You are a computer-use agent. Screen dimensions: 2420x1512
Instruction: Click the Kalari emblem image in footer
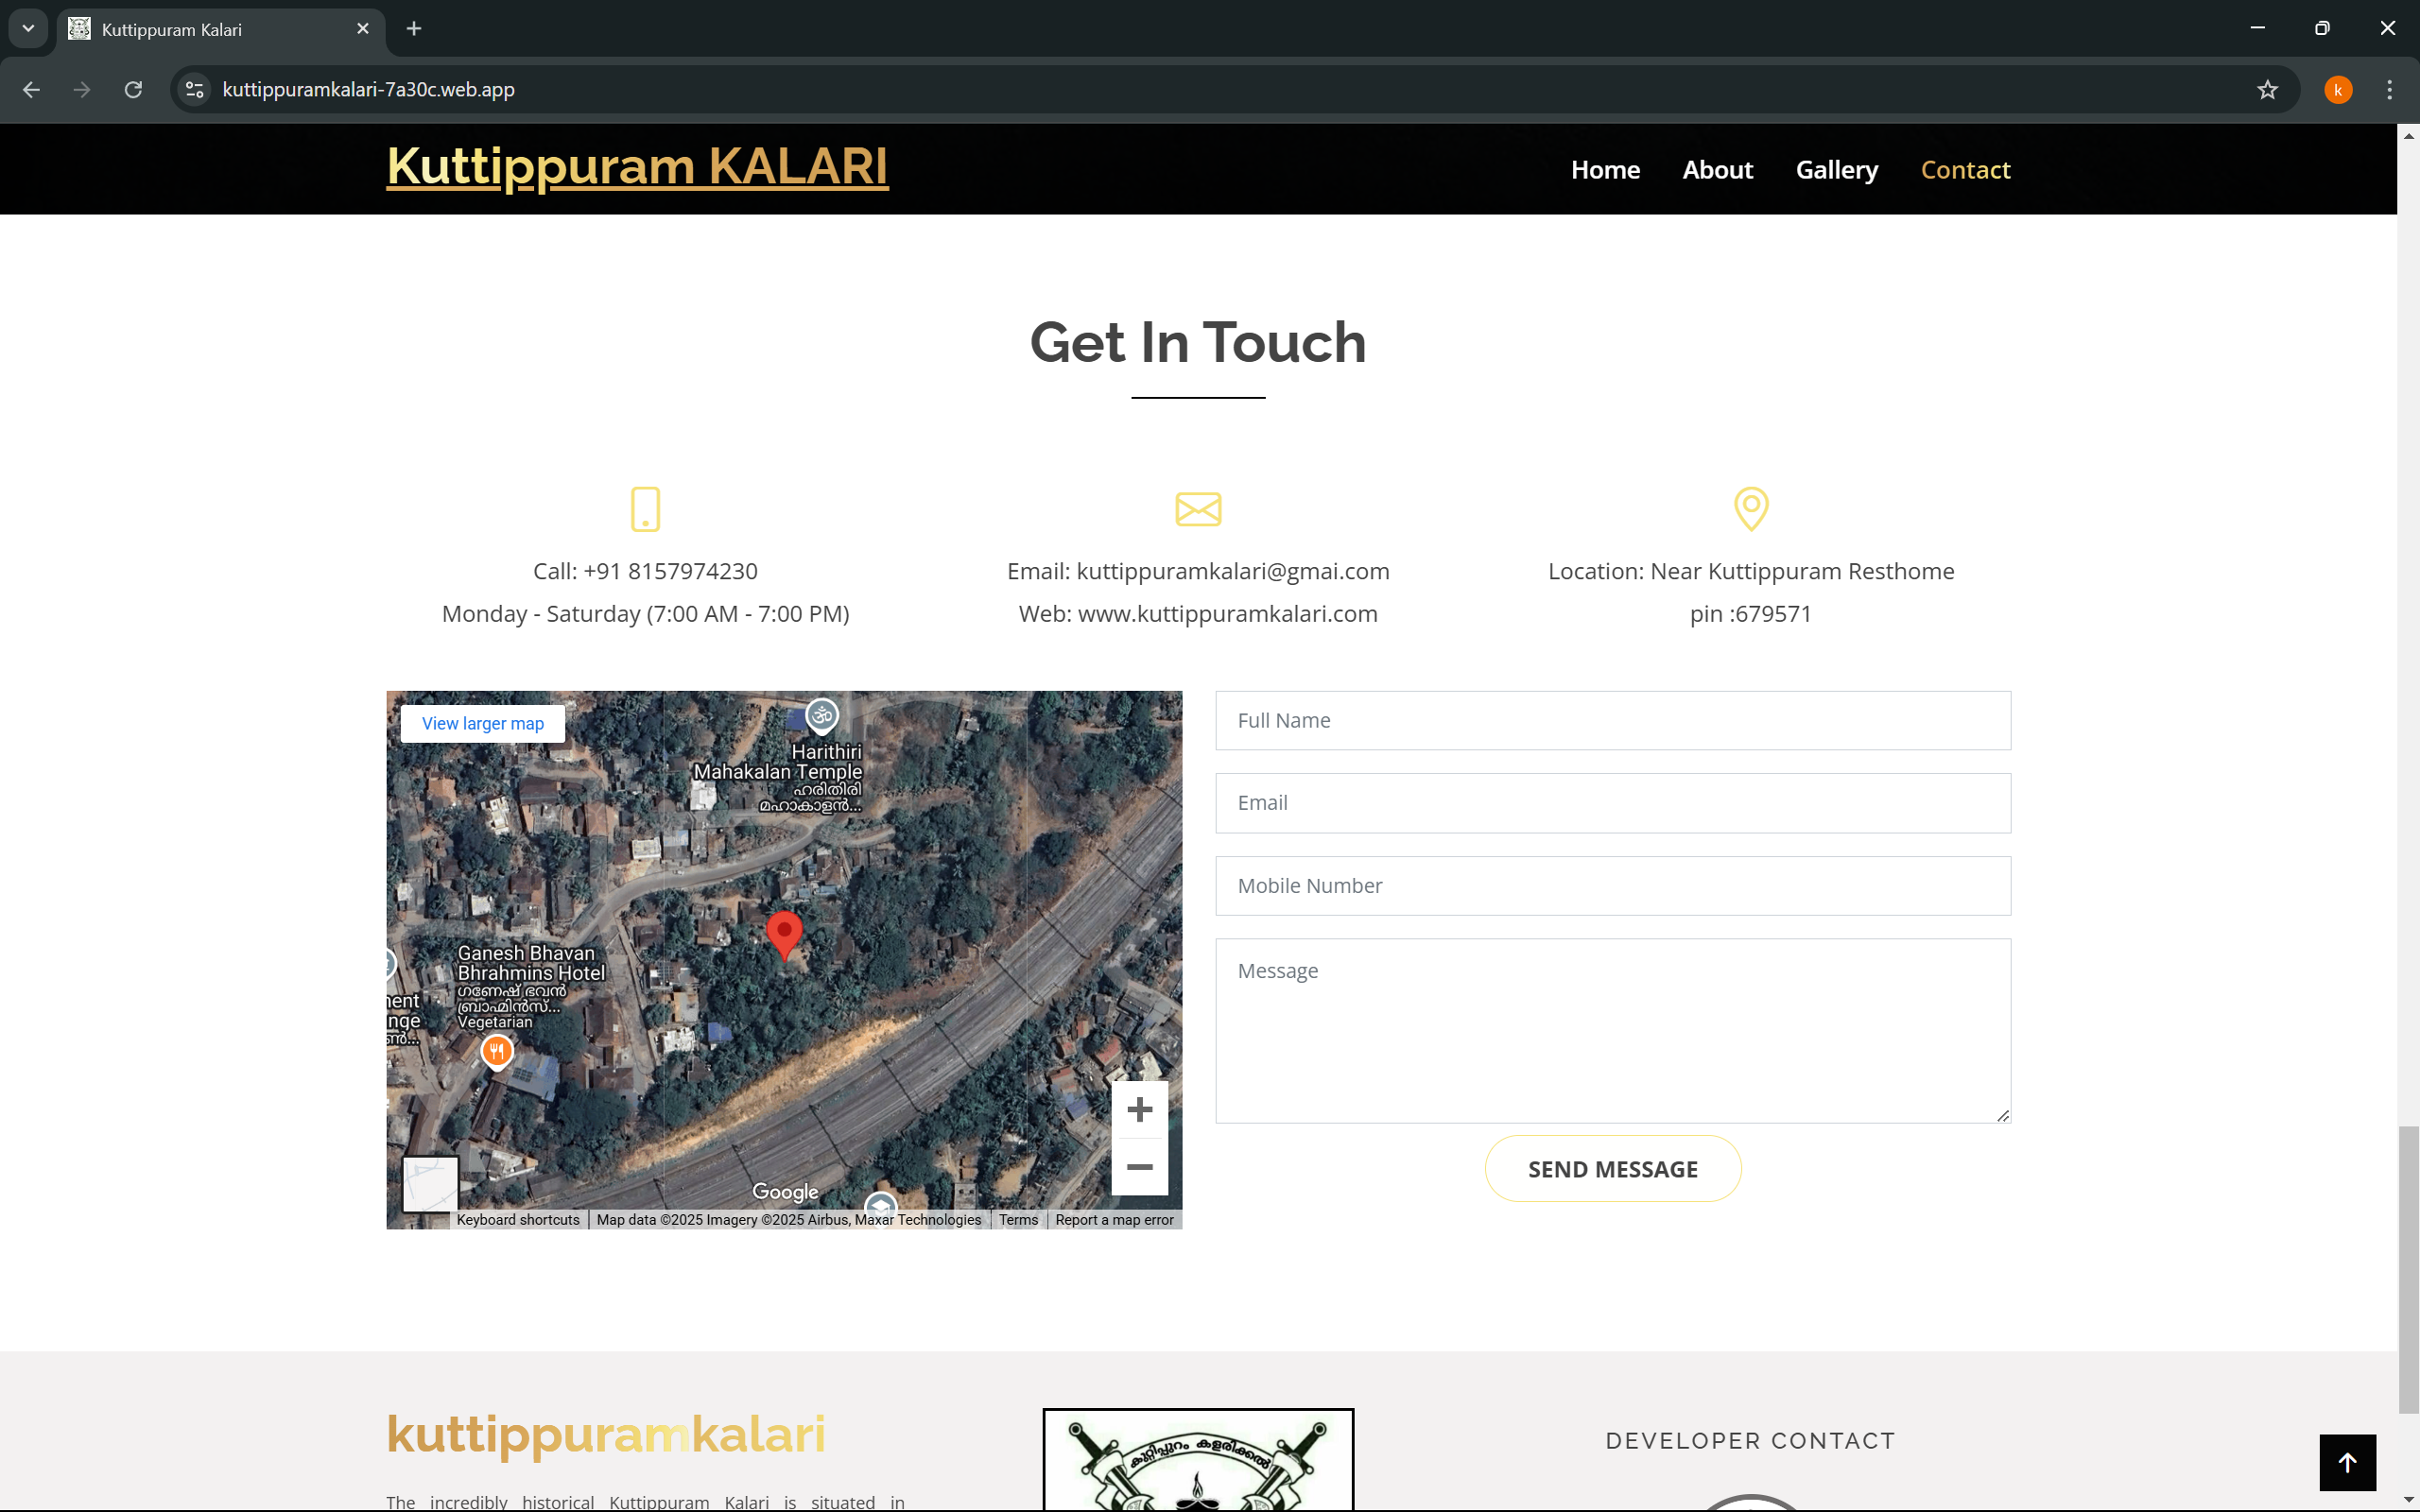[x=1198, y=1460]
